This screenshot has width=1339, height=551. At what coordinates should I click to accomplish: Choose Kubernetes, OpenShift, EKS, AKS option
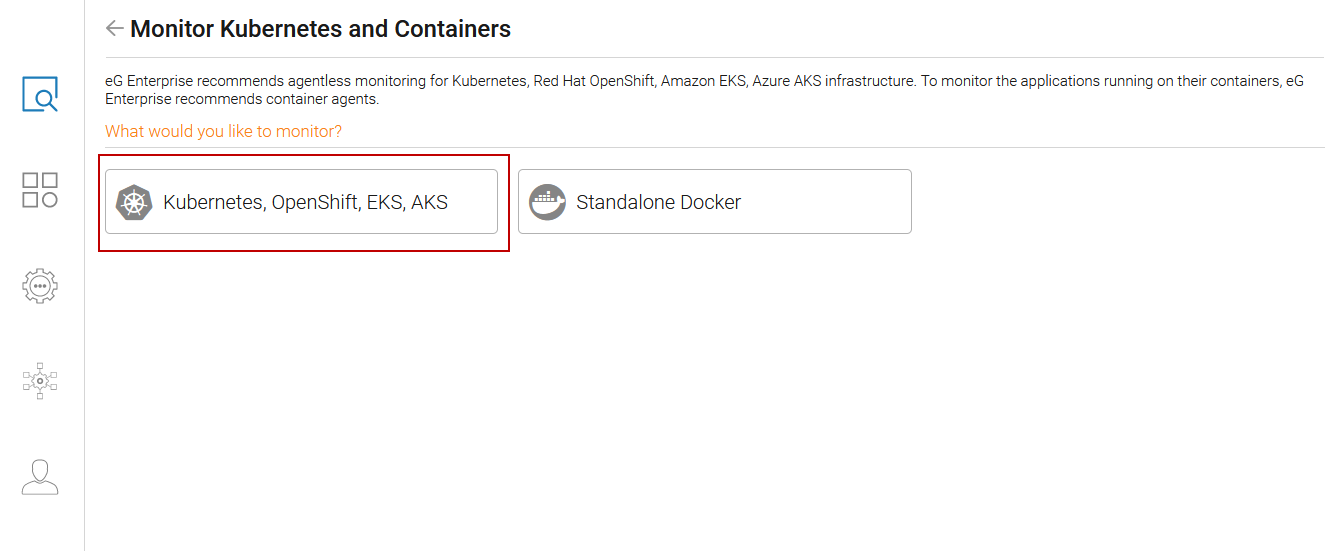click(x=301, y=202)
